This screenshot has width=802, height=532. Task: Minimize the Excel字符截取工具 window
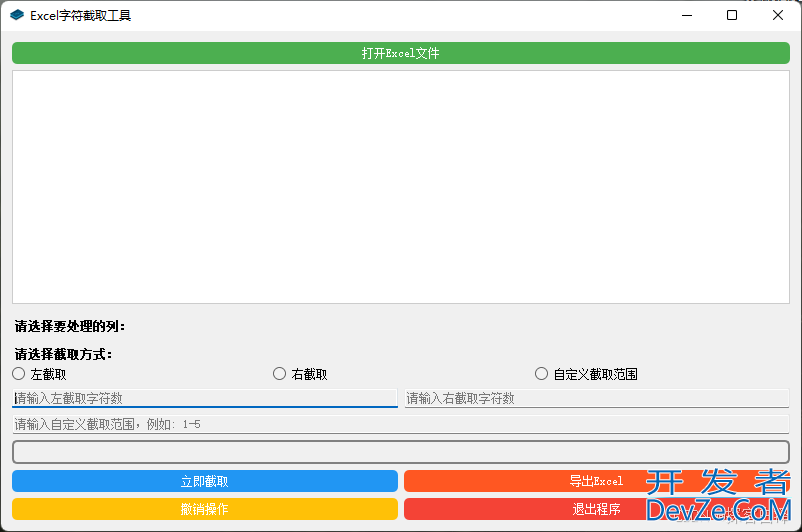pos(686,16)
